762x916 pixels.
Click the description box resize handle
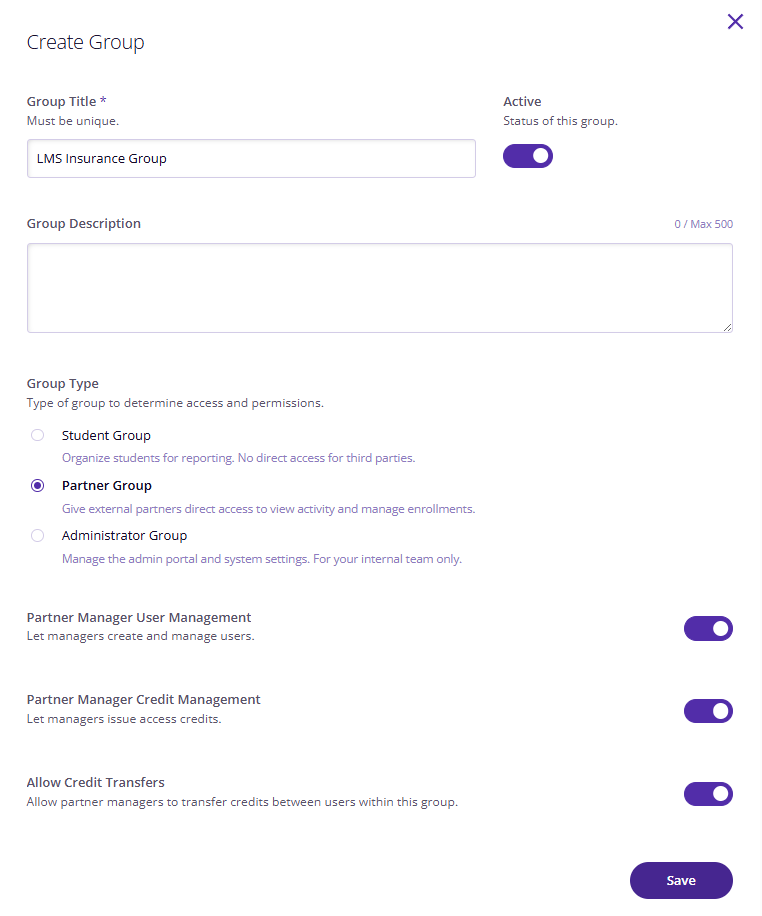click(x=727, y=327)
